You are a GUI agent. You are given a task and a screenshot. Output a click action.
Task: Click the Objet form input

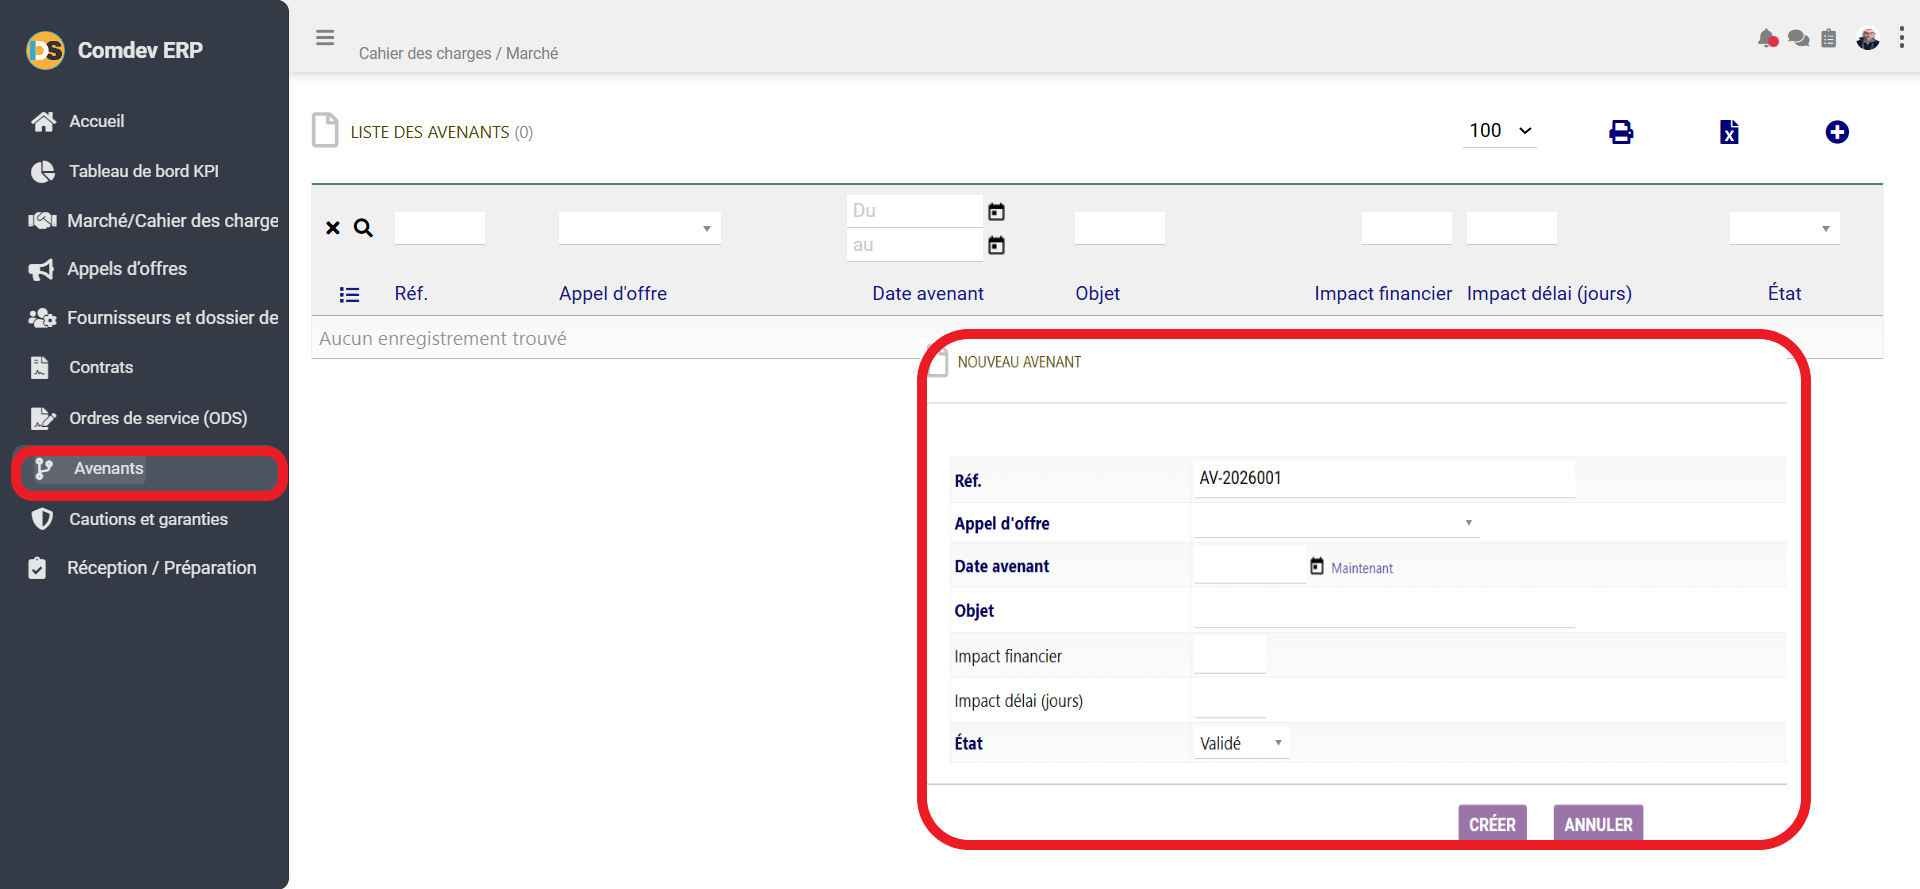click(1384, 610)
